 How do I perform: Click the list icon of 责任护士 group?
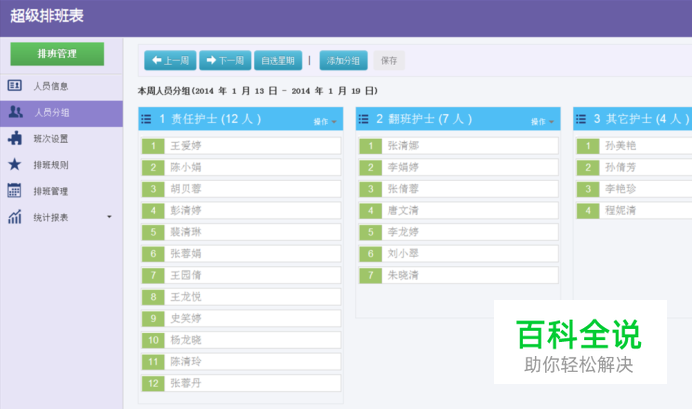coord(146,119)
